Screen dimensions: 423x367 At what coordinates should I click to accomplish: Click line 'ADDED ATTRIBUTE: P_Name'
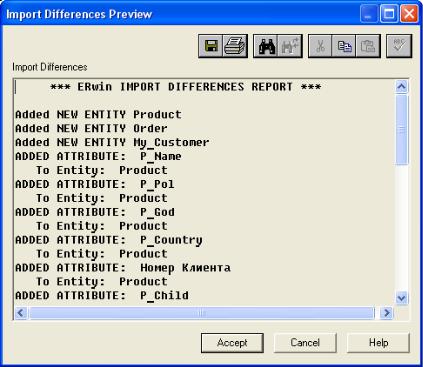tap(98, 157)
